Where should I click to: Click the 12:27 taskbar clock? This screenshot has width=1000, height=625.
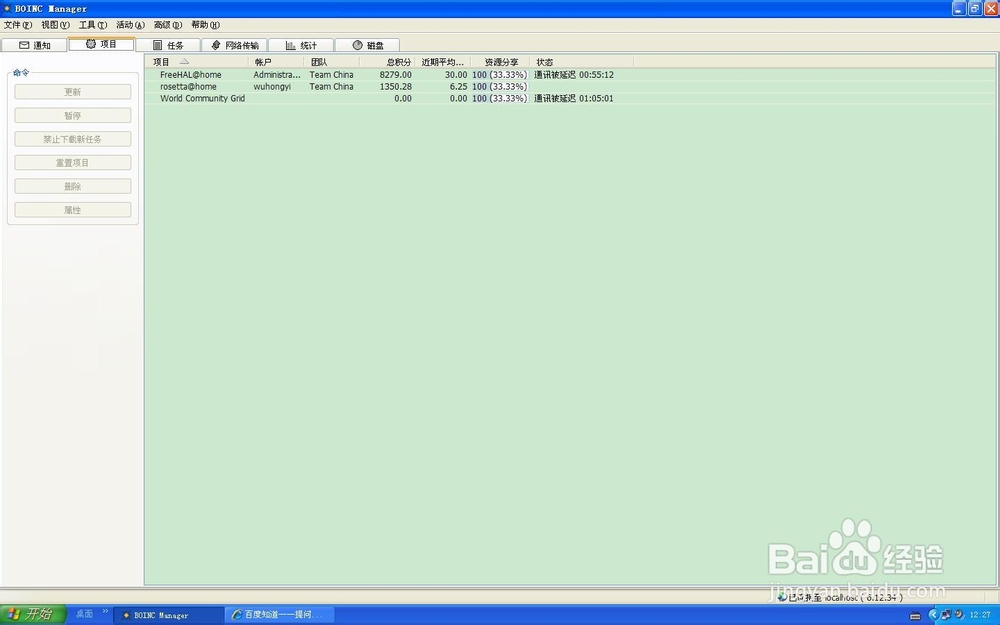(x=980, y=615)
